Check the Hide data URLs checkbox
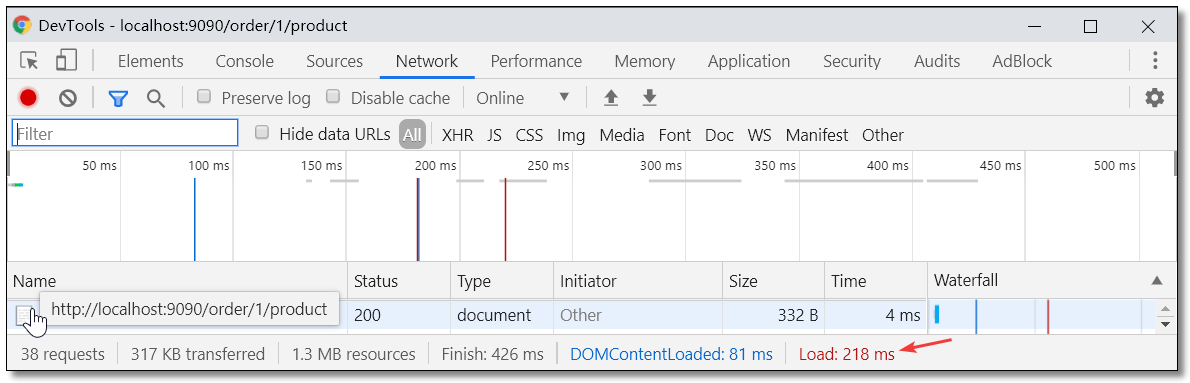Image resolution: width=1190 pixels, height=383 pixels. 262,133
